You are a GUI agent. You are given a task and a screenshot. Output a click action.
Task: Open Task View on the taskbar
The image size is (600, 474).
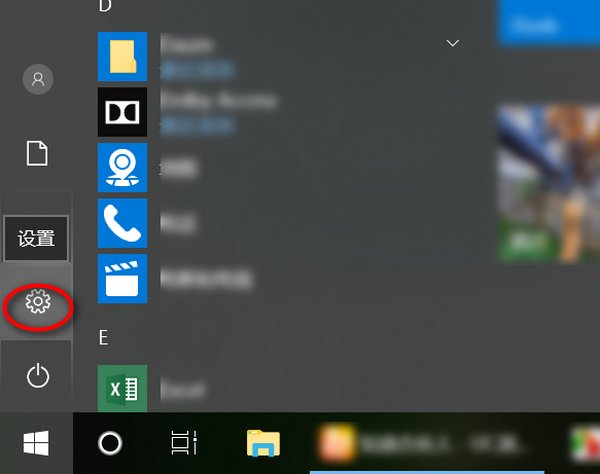coord(183,443)
